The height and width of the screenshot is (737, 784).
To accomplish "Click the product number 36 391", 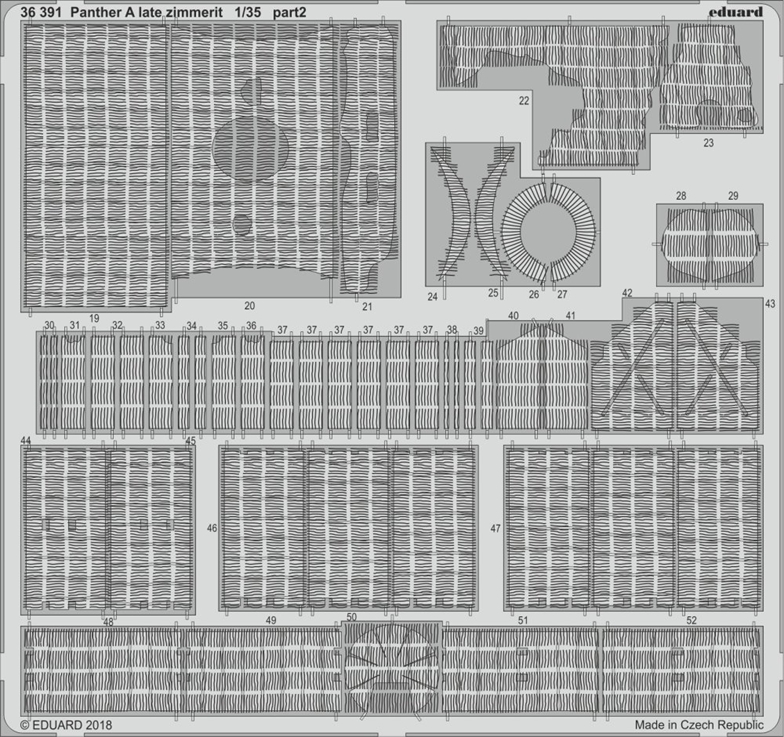I will [x=36, y=10].
